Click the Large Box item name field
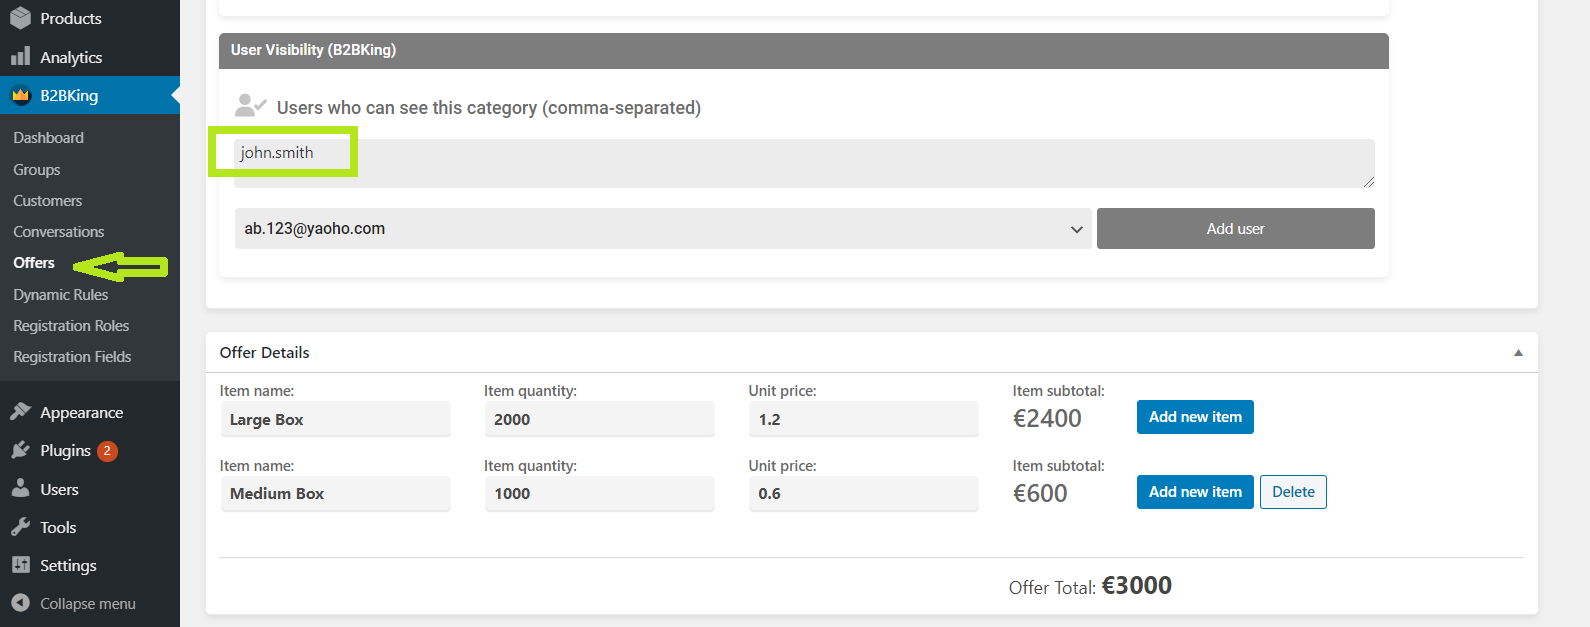The width and height of the screenshot is (1590, 627). [x=335, y=419]
